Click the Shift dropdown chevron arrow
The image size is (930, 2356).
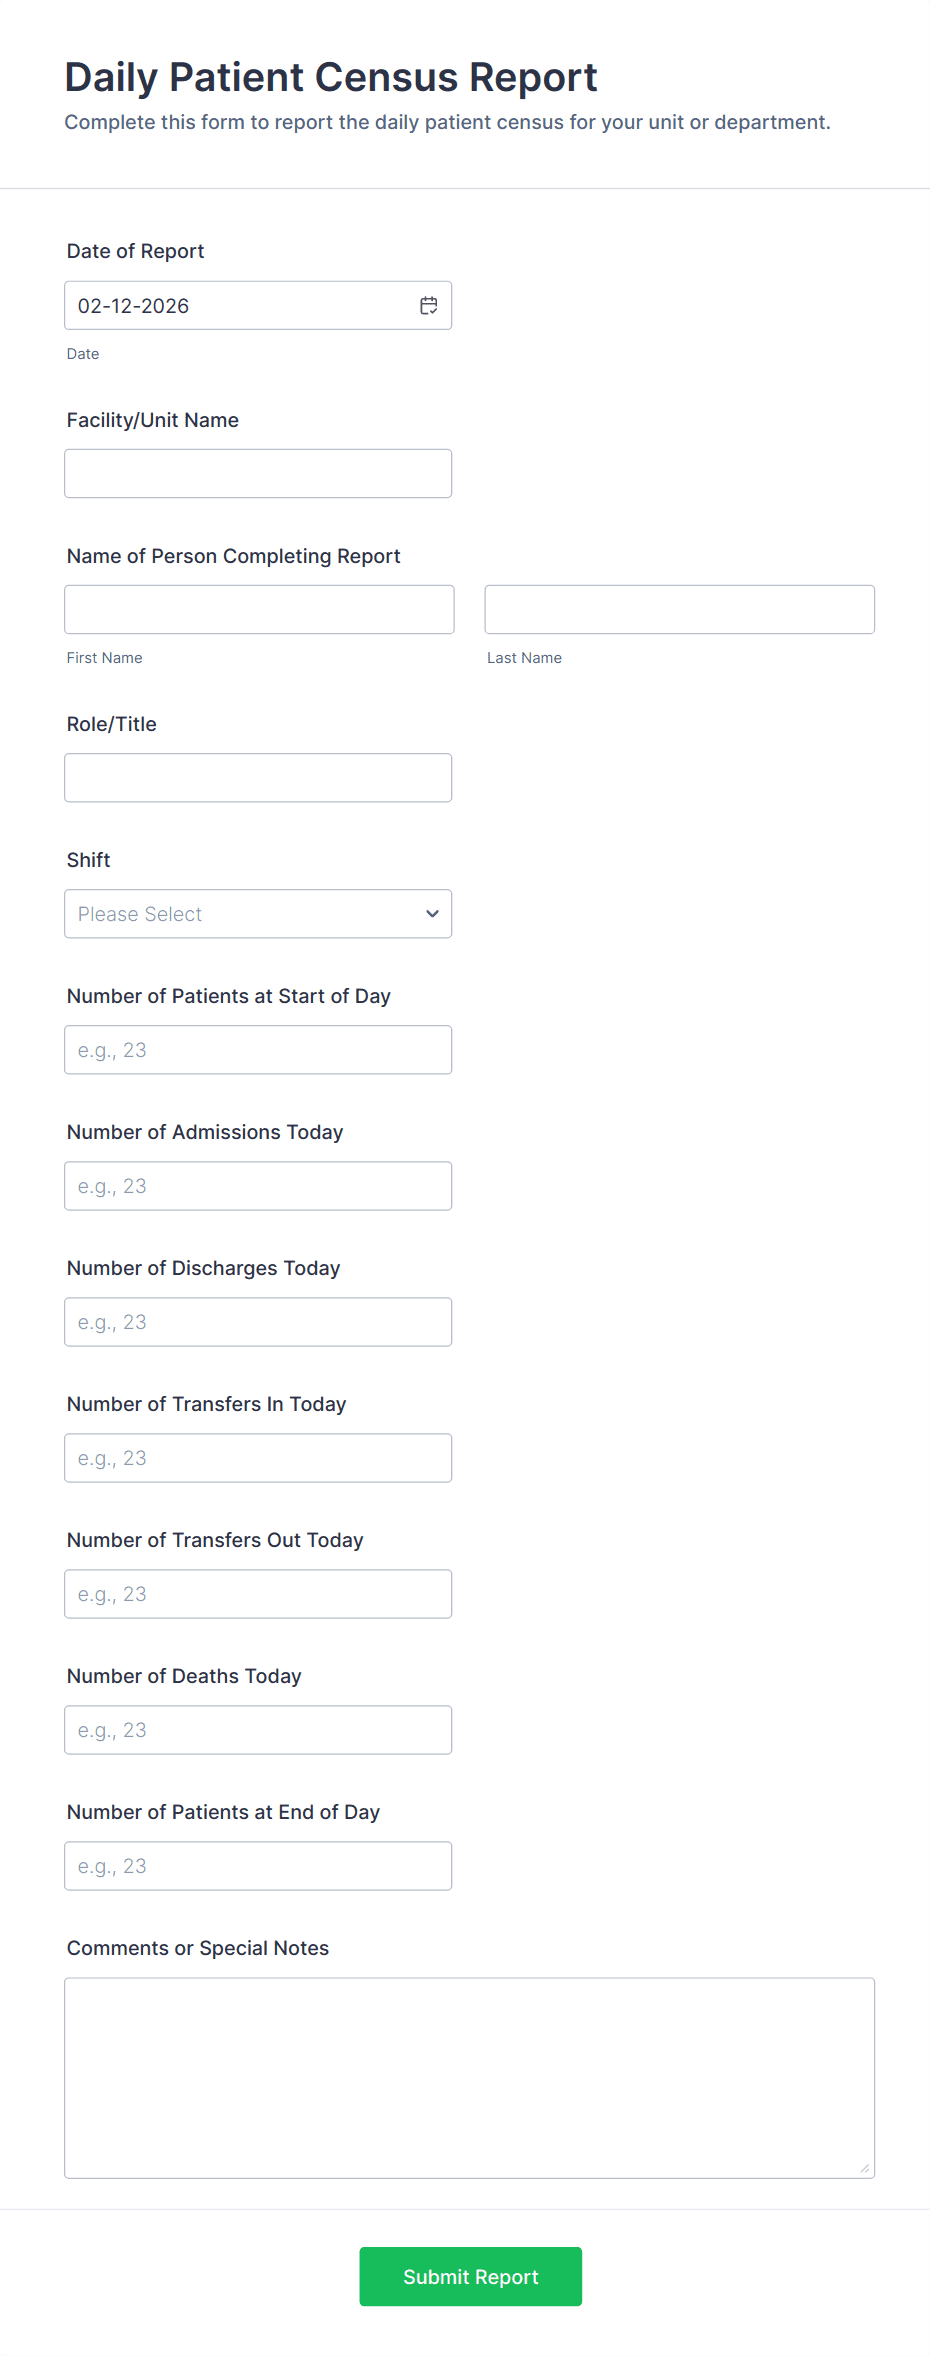coord(432,914)
